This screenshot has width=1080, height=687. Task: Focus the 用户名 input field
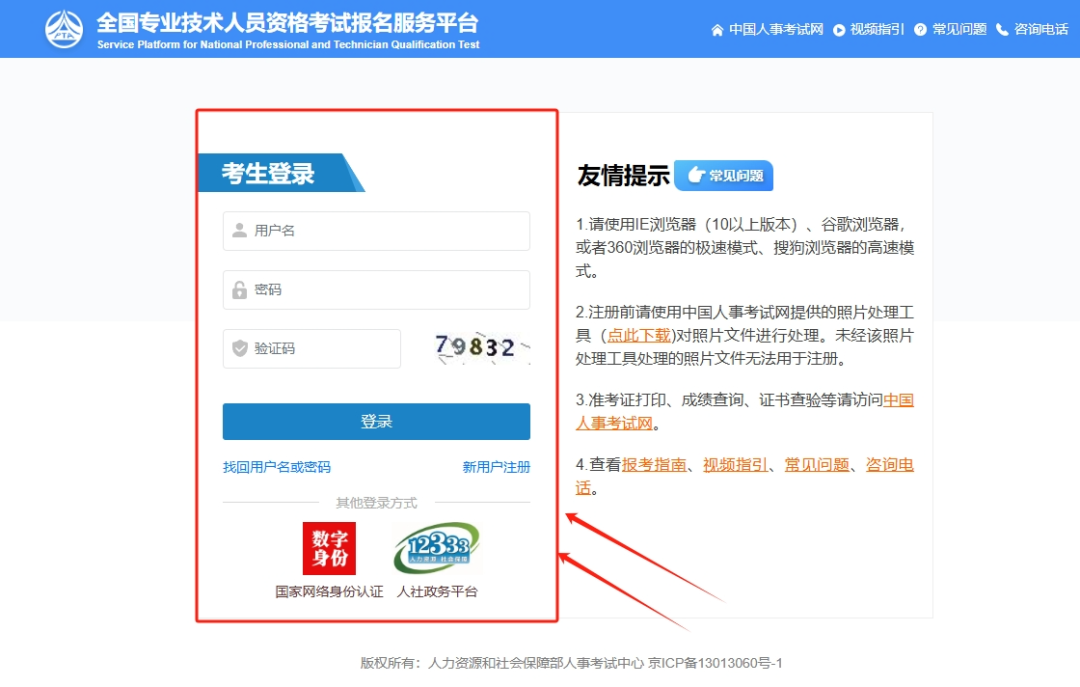pos(376,231)
